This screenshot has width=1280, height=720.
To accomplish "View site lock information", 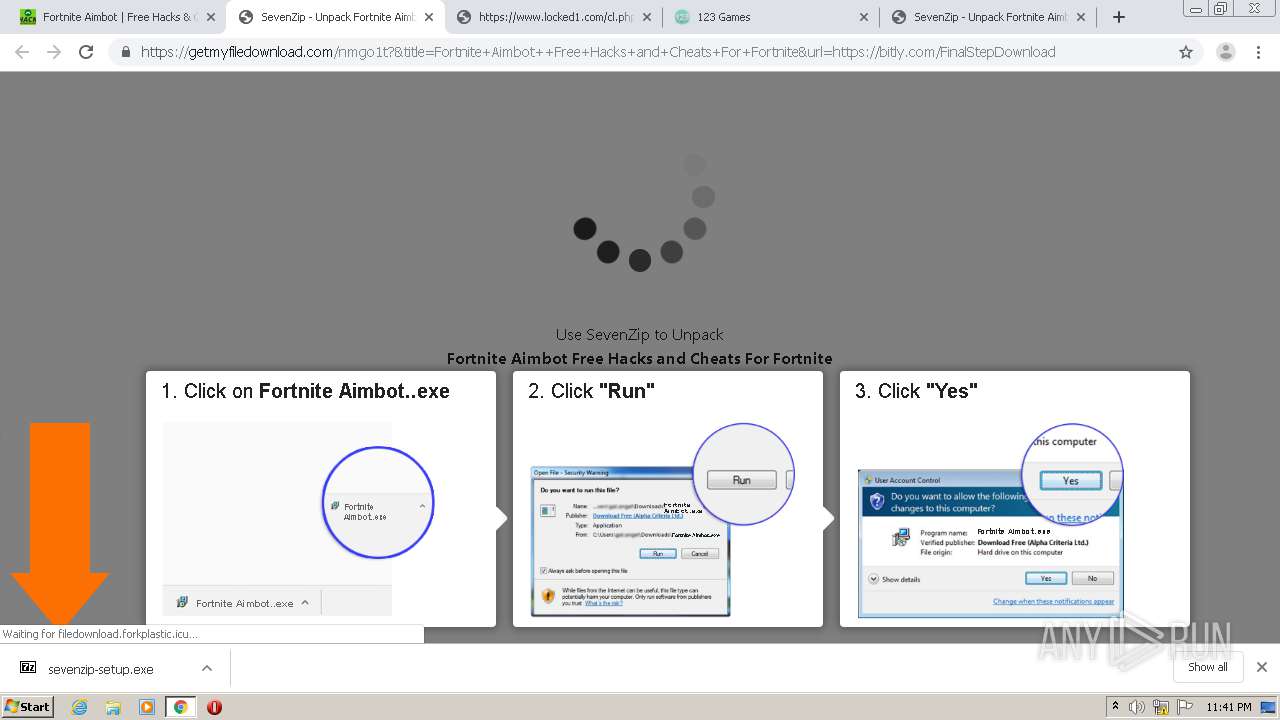I will (126, 52).
